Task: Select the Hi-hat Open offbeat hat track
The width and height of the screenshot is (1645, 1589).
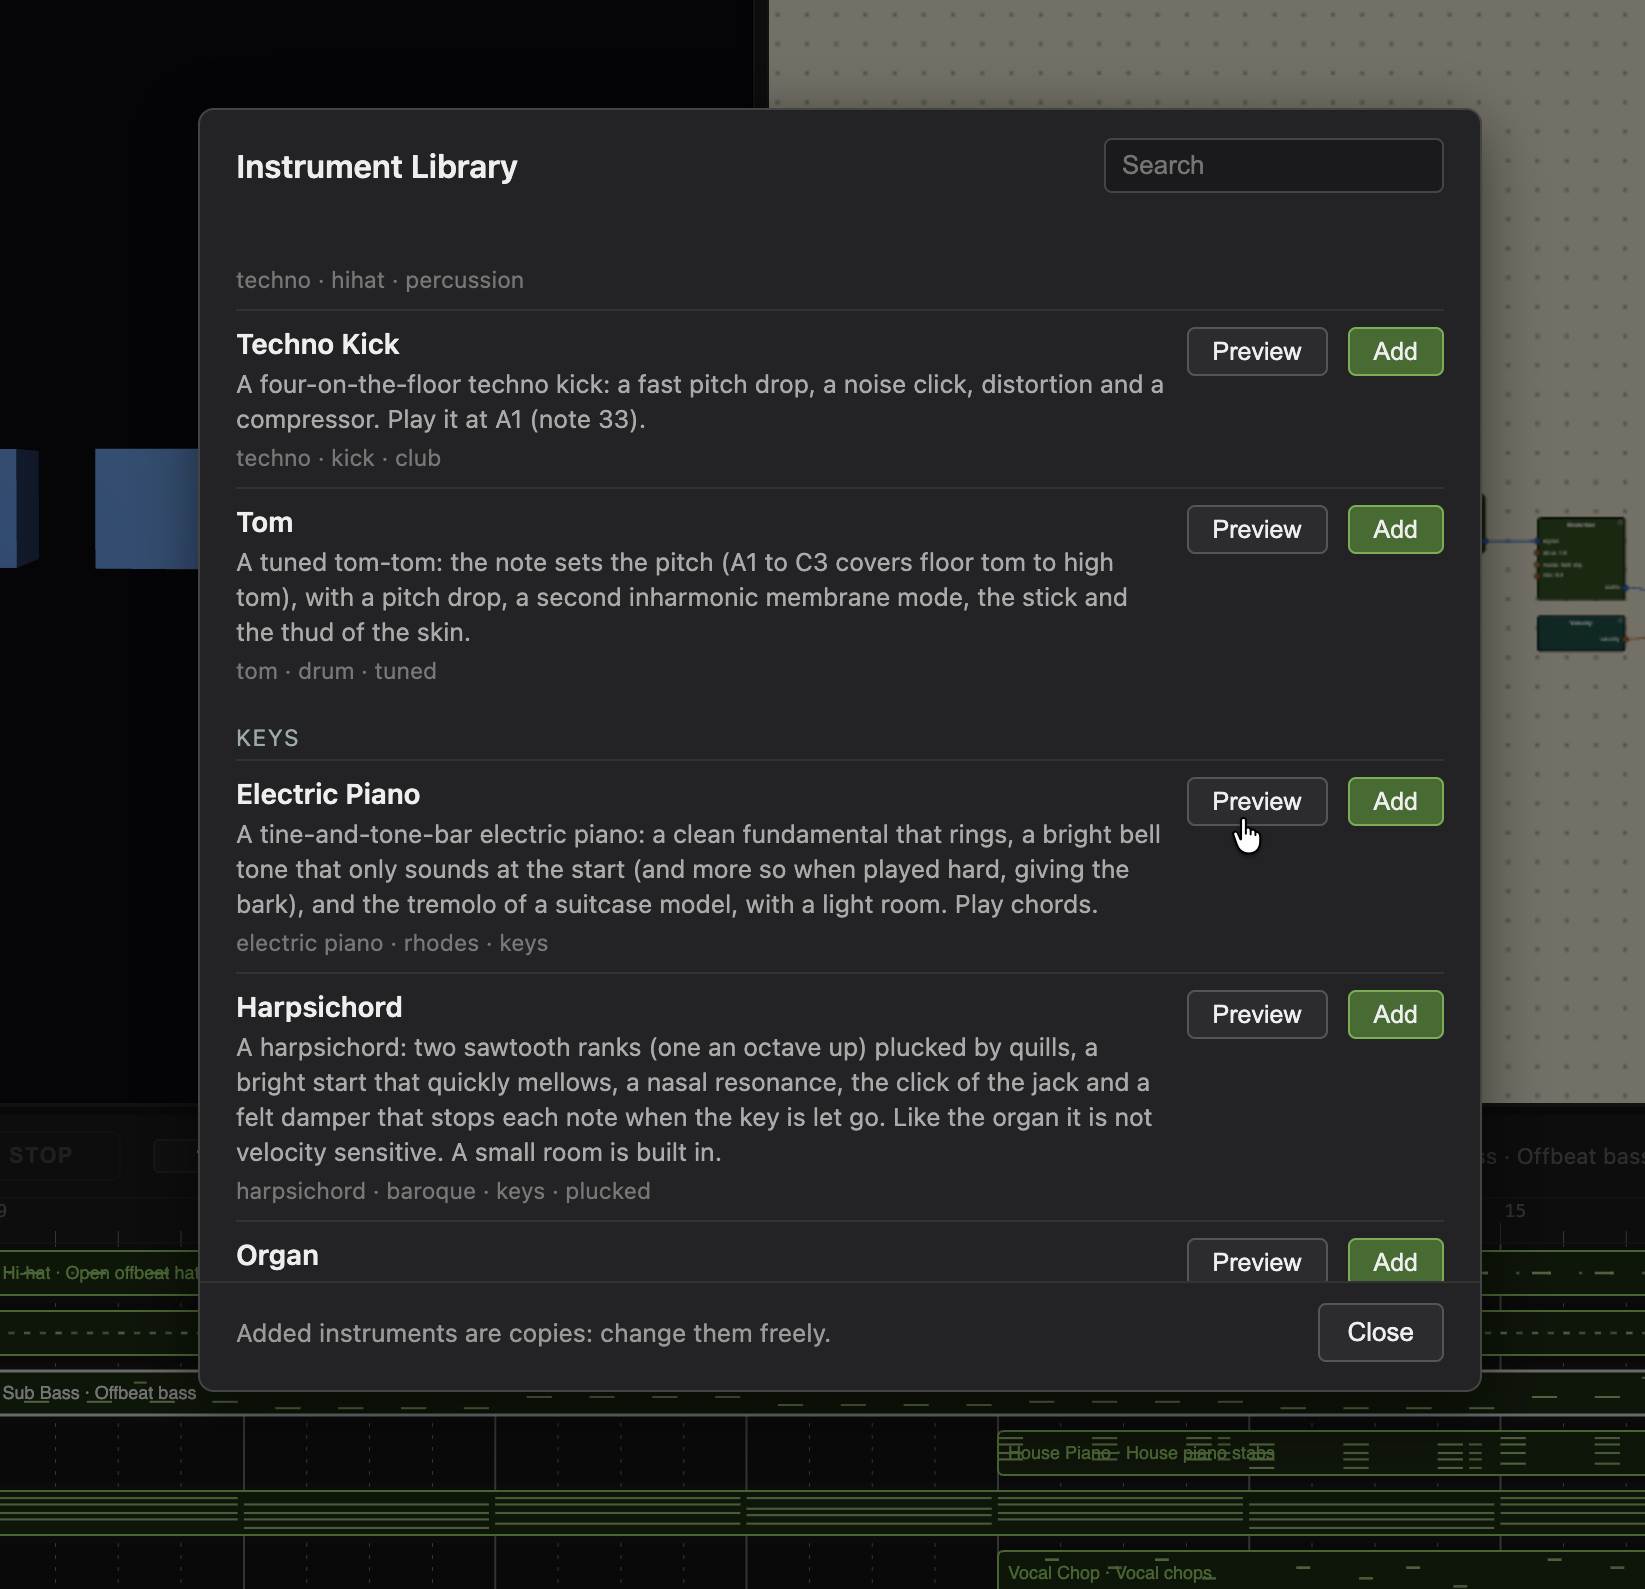Action: (100, 1273)
